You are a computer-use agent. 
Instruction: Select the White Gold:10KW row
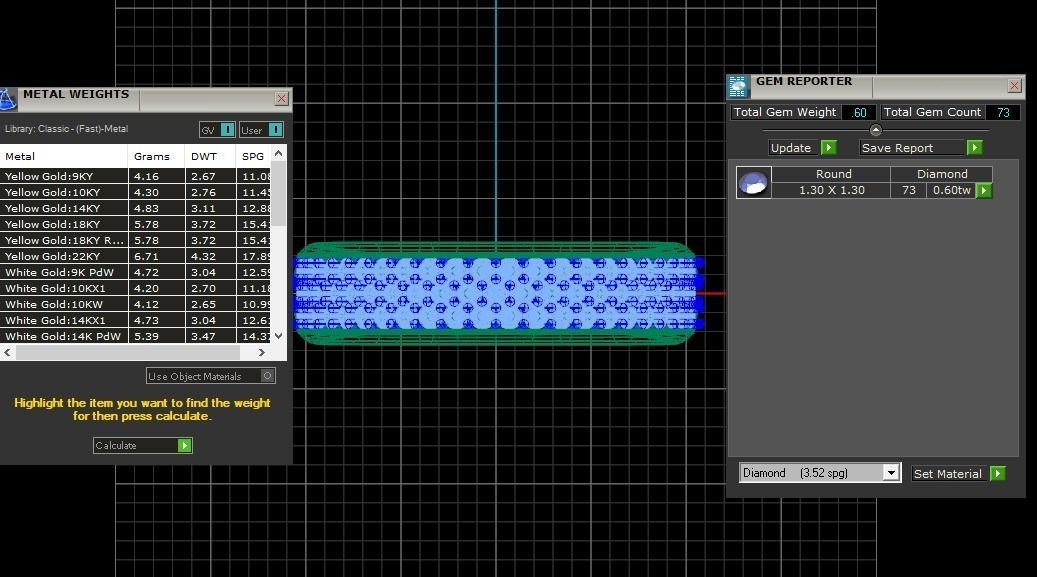[x=136, y=304]
